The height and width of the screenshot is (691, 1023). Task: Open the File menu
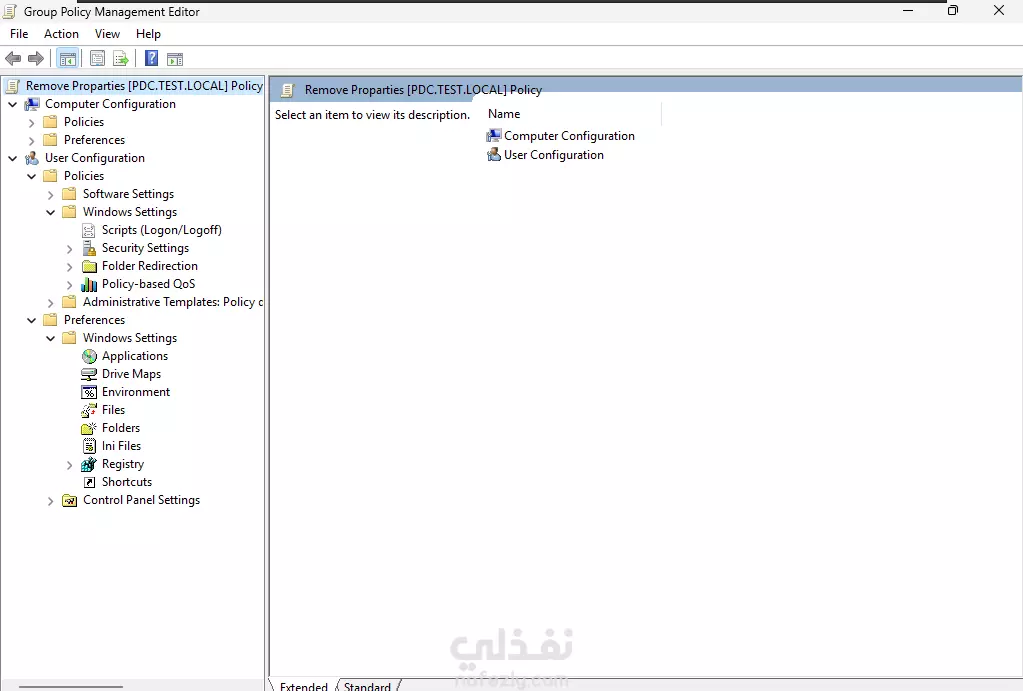click(19, 34)
